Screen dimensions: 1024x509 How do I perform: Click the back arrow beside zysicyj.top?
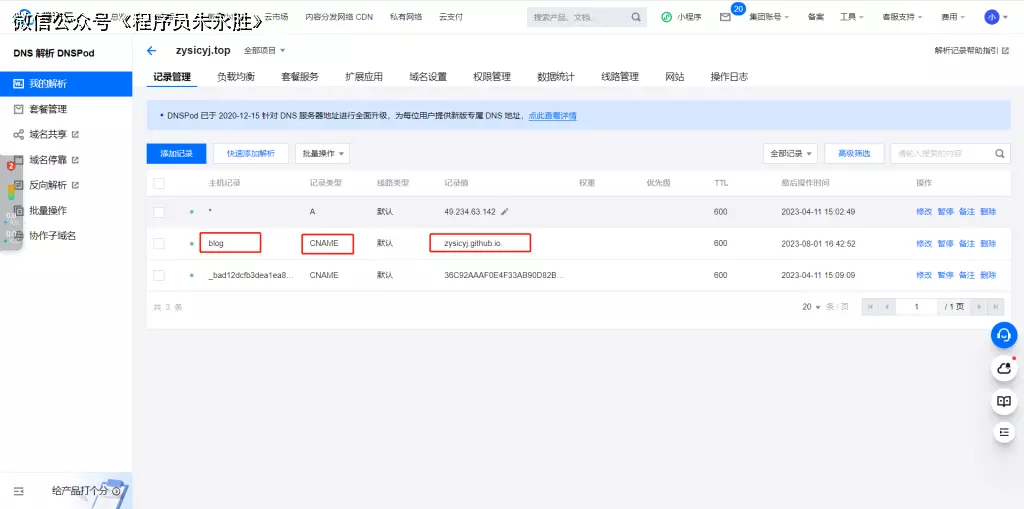pos(151,50)
